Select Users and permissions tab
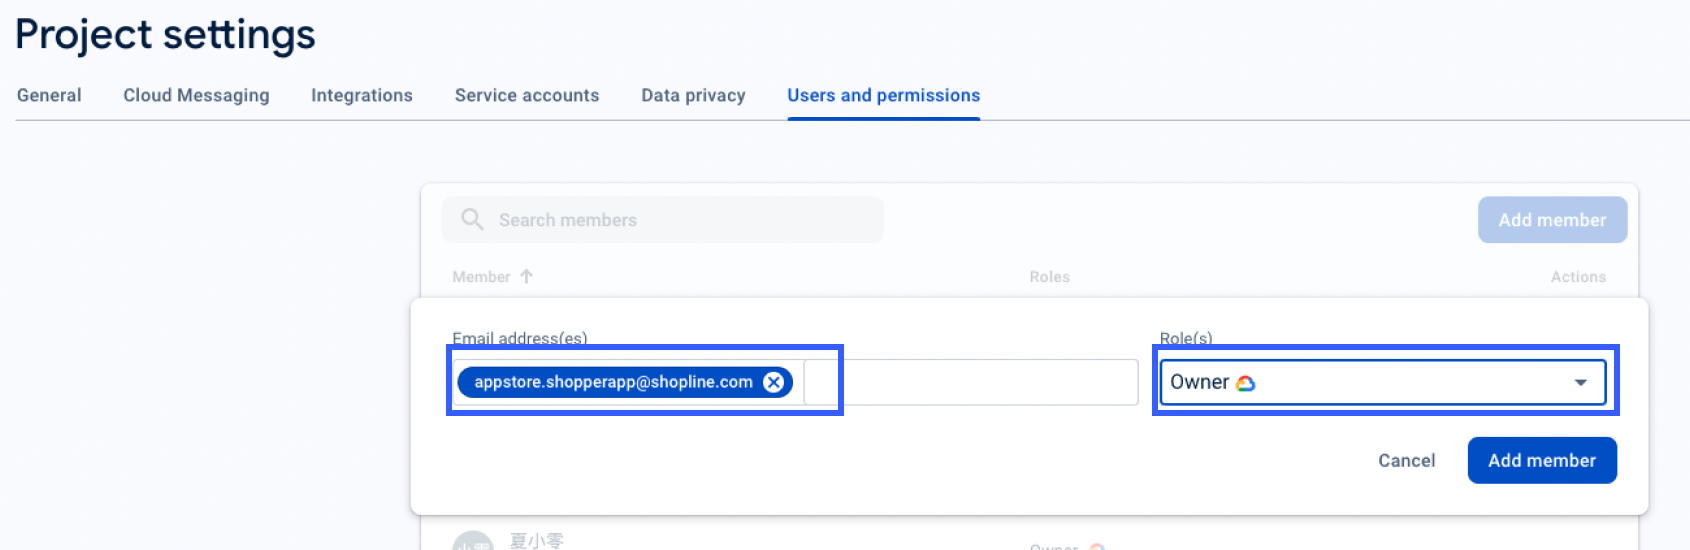1690x550 pixels. coord(884,95)
